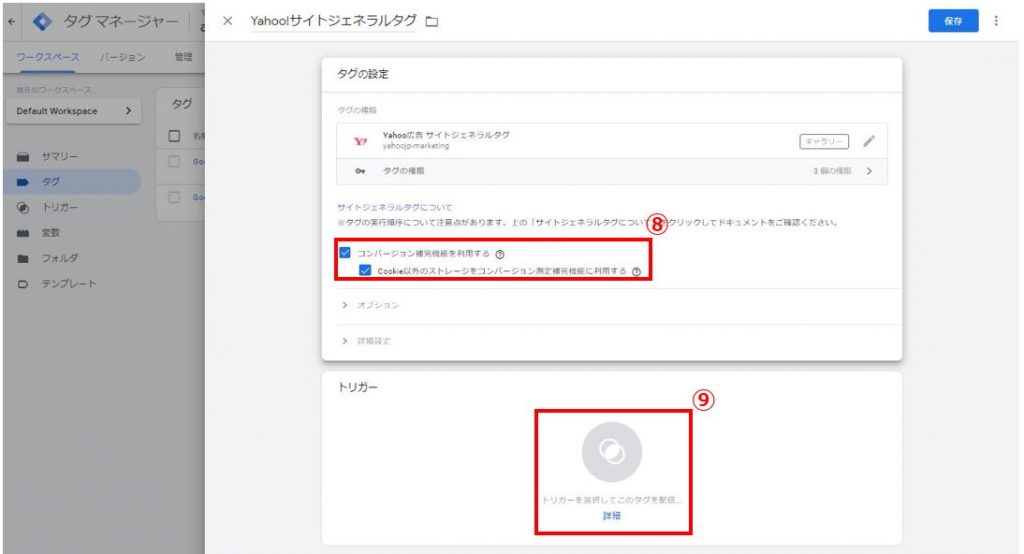Click the トリガー target icon
This screenshot has height=554, width=1024.
coord(23,208)
